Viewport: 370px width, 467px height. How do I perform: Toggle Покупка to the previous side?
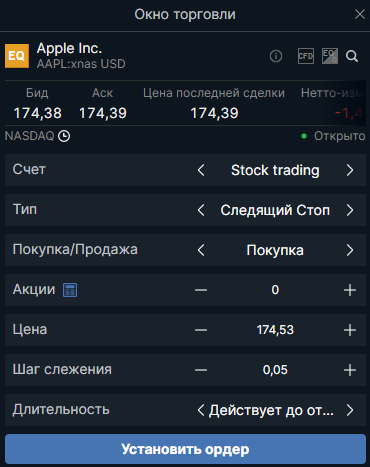pyautogui.click(x=201, y=250)
